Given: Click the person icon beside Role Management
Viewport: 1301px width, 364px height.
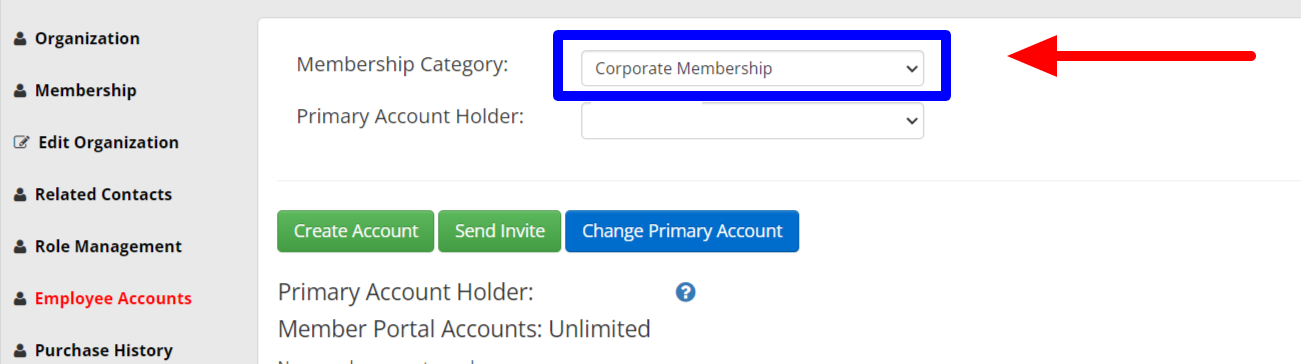Looking at the screenshot, I should [20, 247].
